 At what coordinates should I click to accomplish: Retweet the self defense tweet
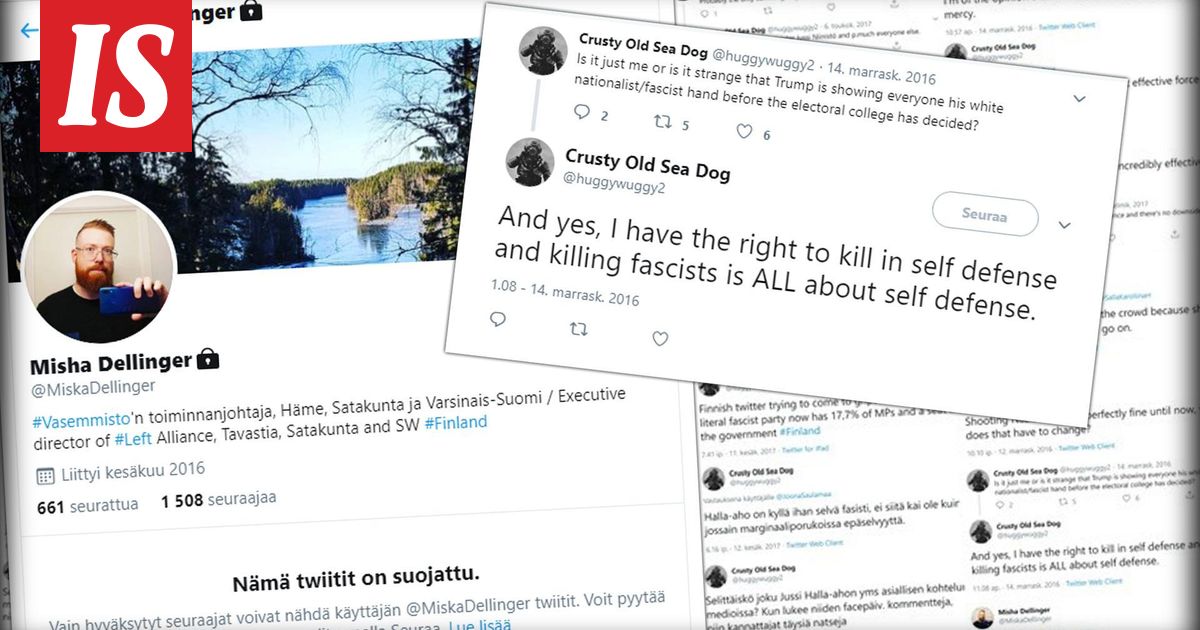tap(578, 329)
